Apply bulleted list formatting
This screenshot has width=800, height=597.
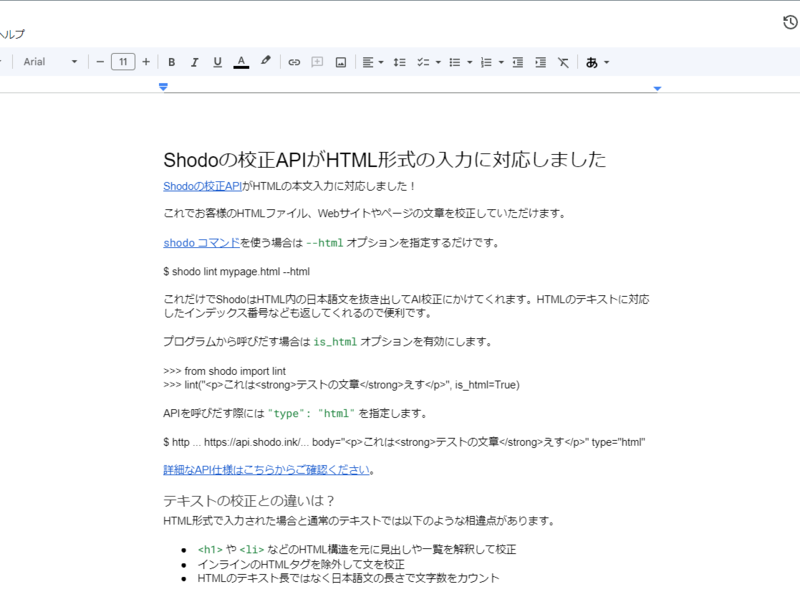455,62
